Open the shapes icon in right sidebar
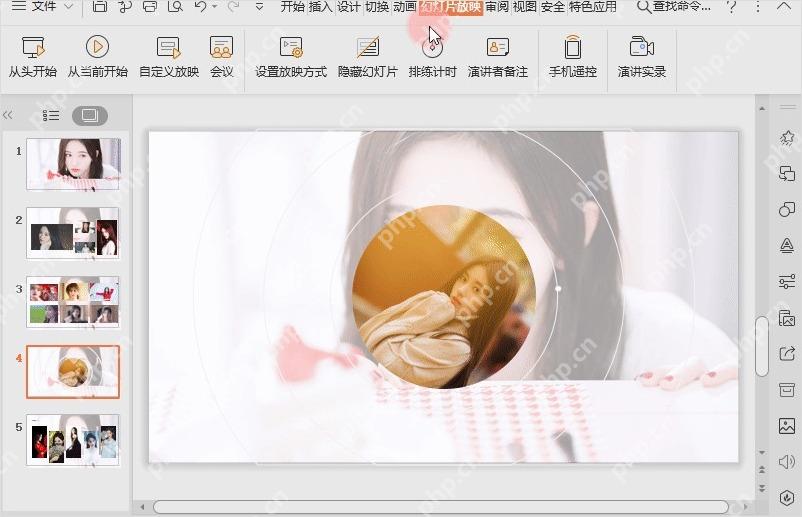This screenshot has width=802, height=517. [787, 209]
